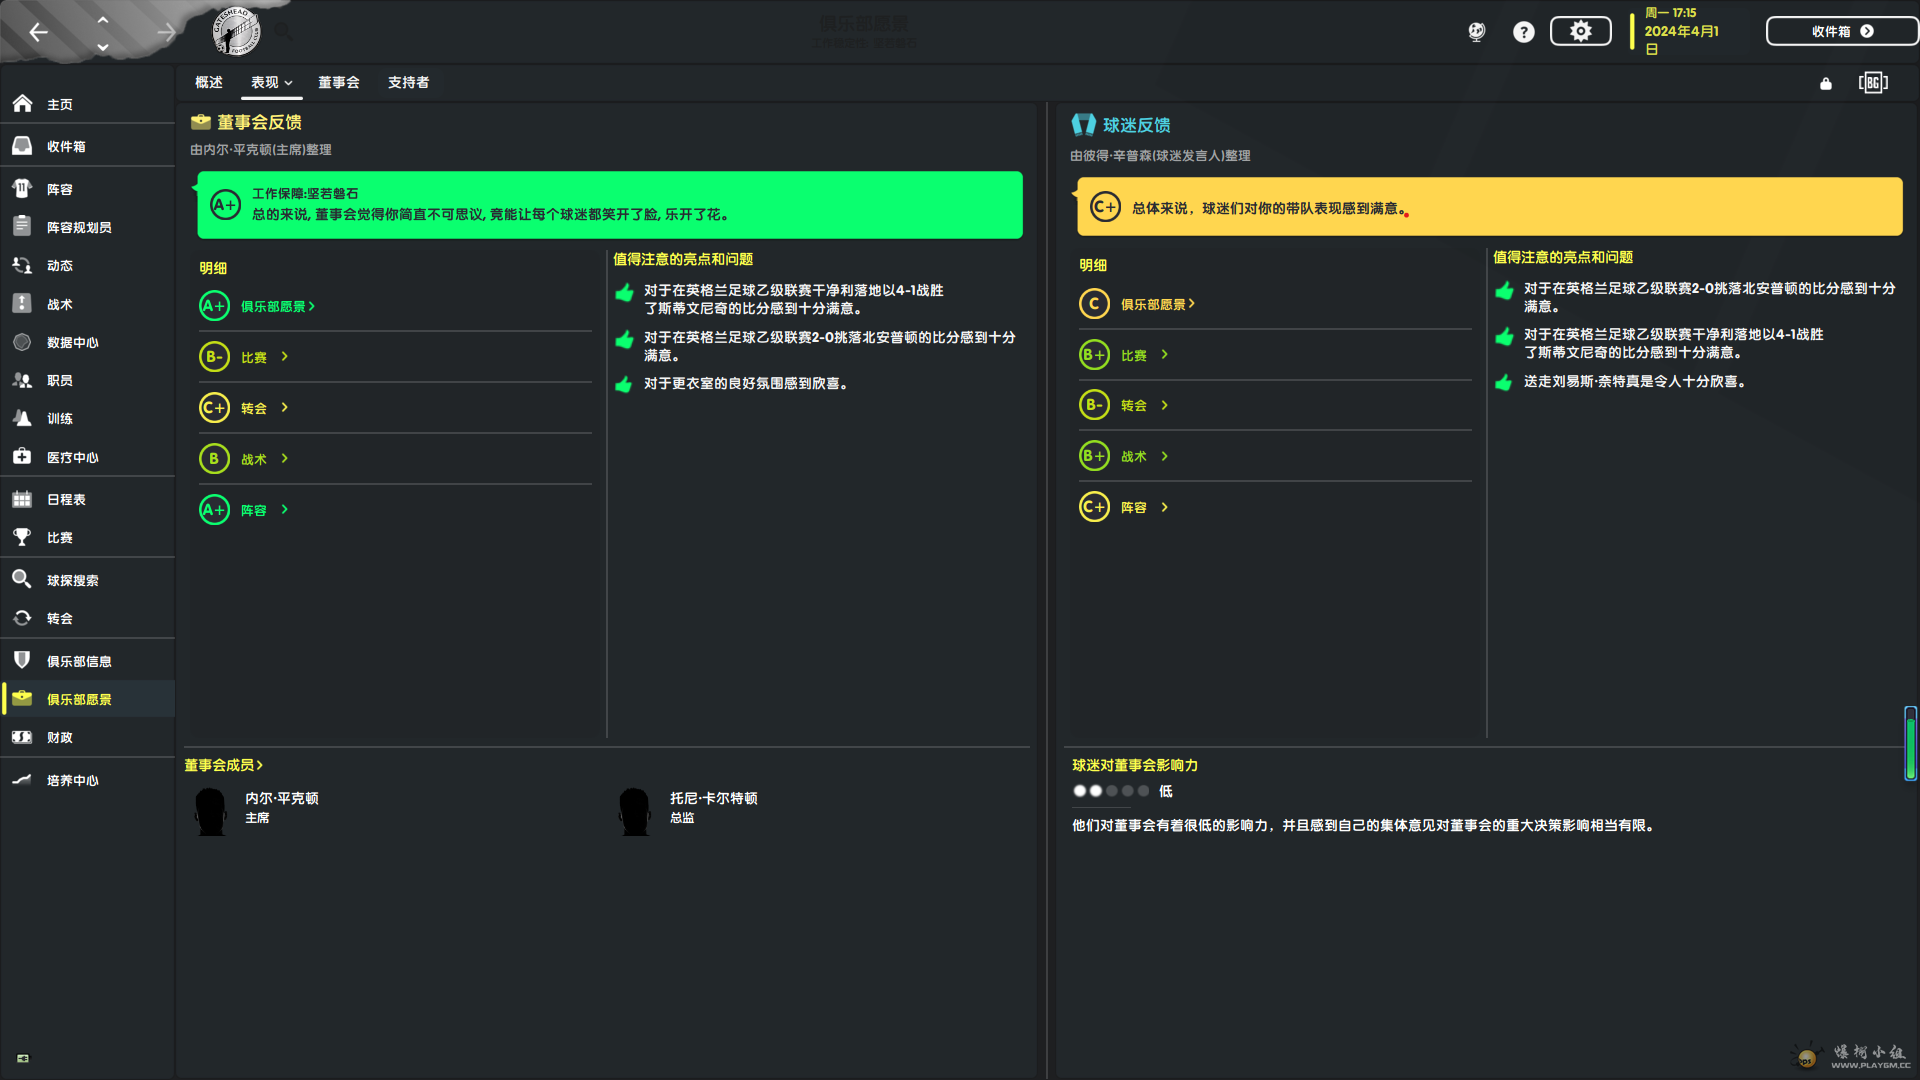Click the small icon at sidebar bottom
The width and height of the screenshot is (1920, 1080).
click(23, 1058)
